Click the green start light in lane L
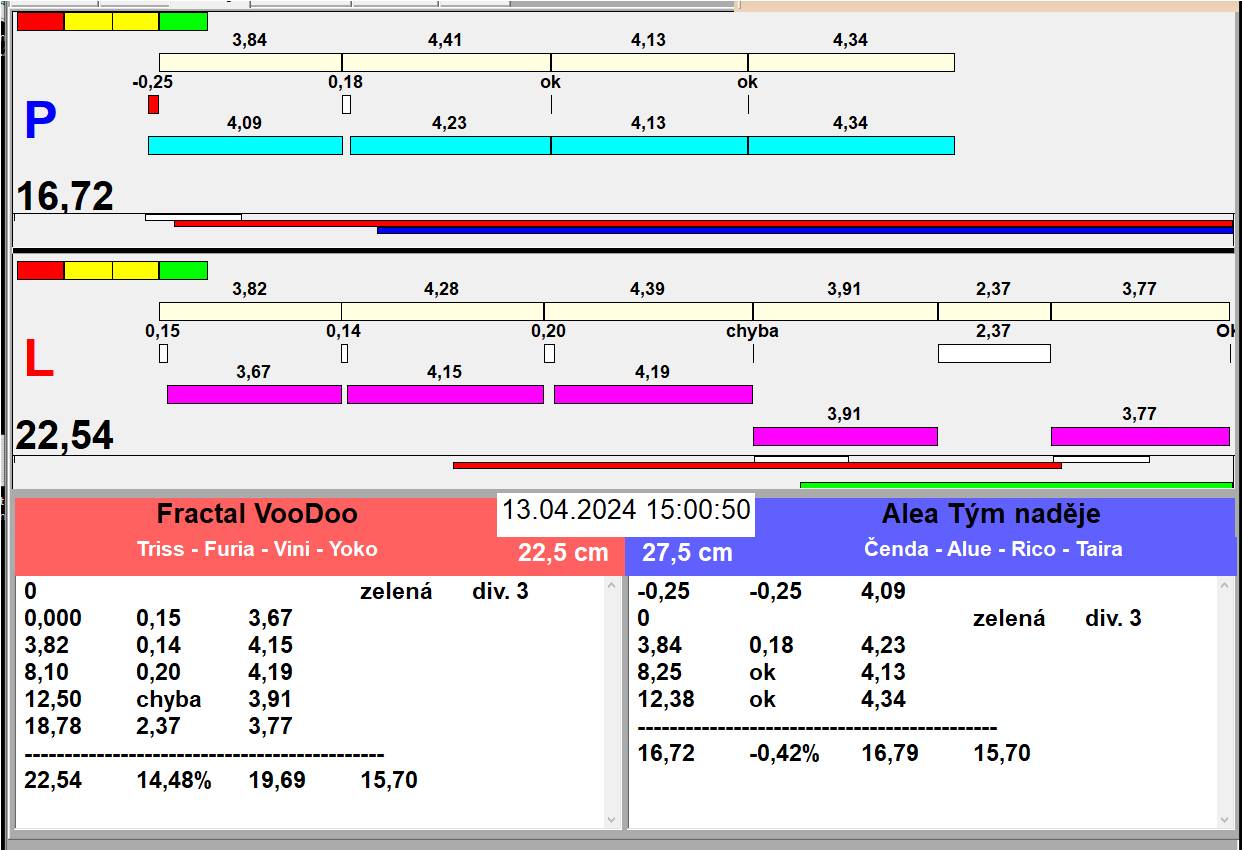The image size is (1242, 850). [183, 271]
